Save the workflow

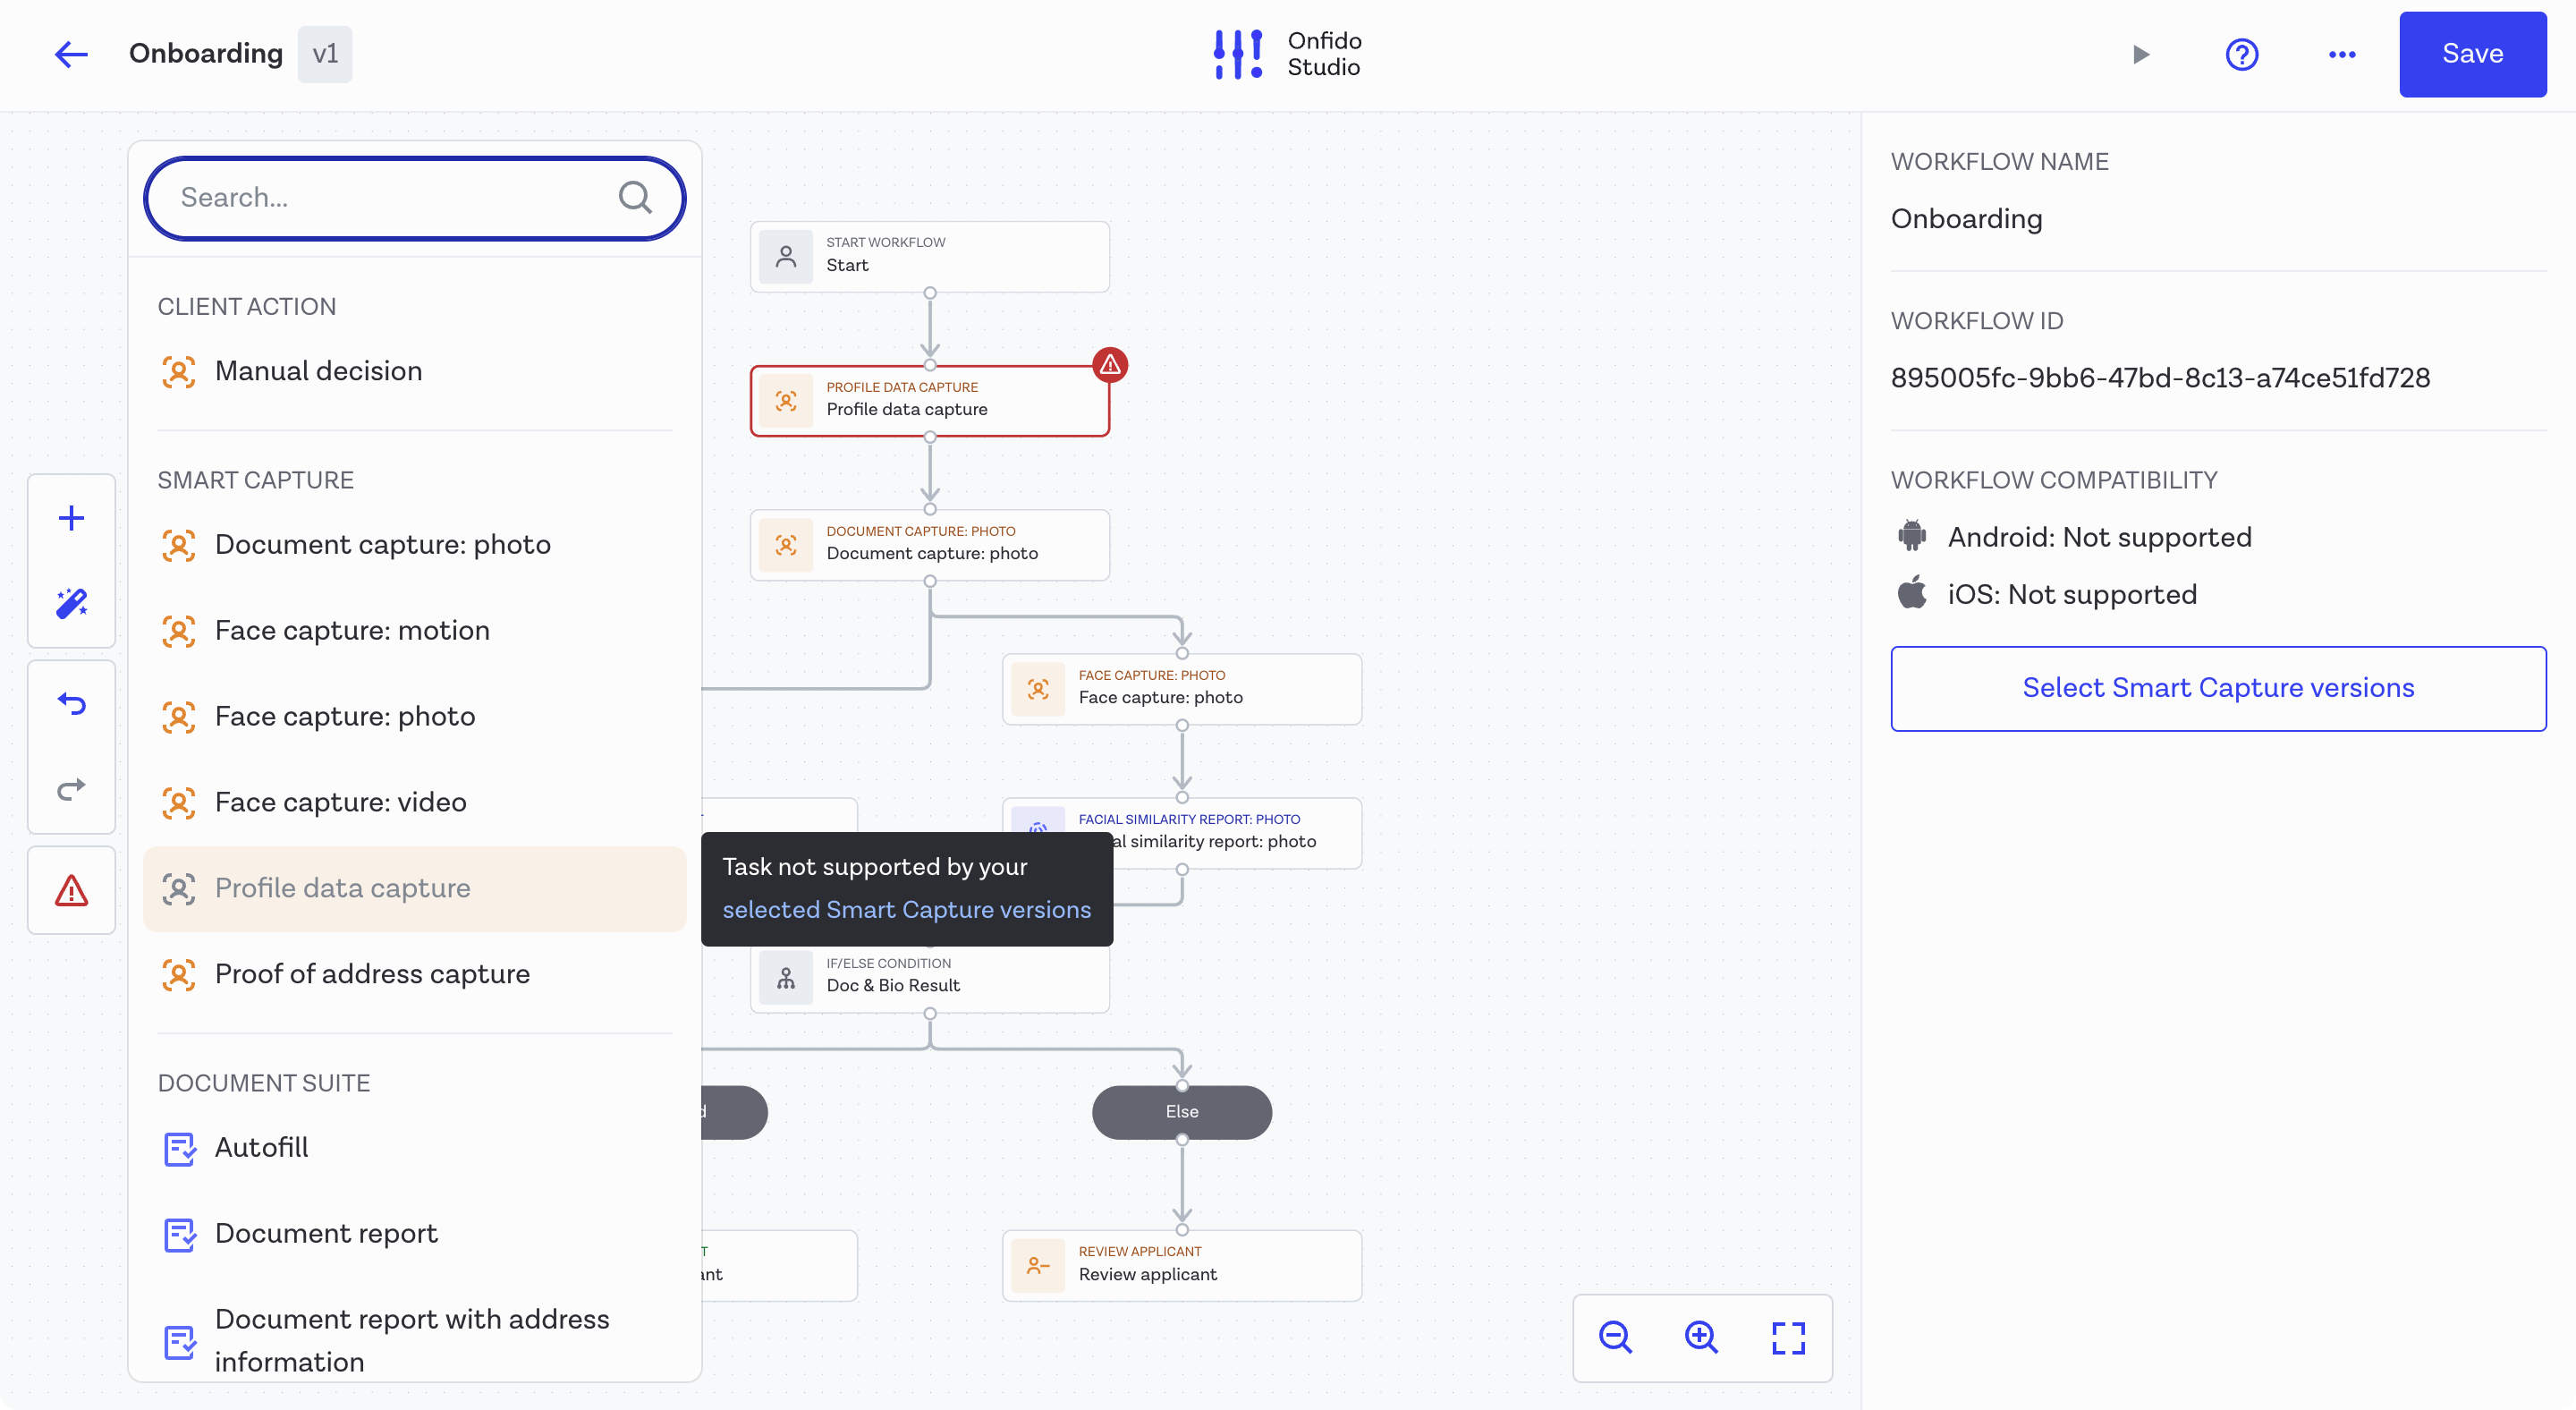tap(2472, 54)
